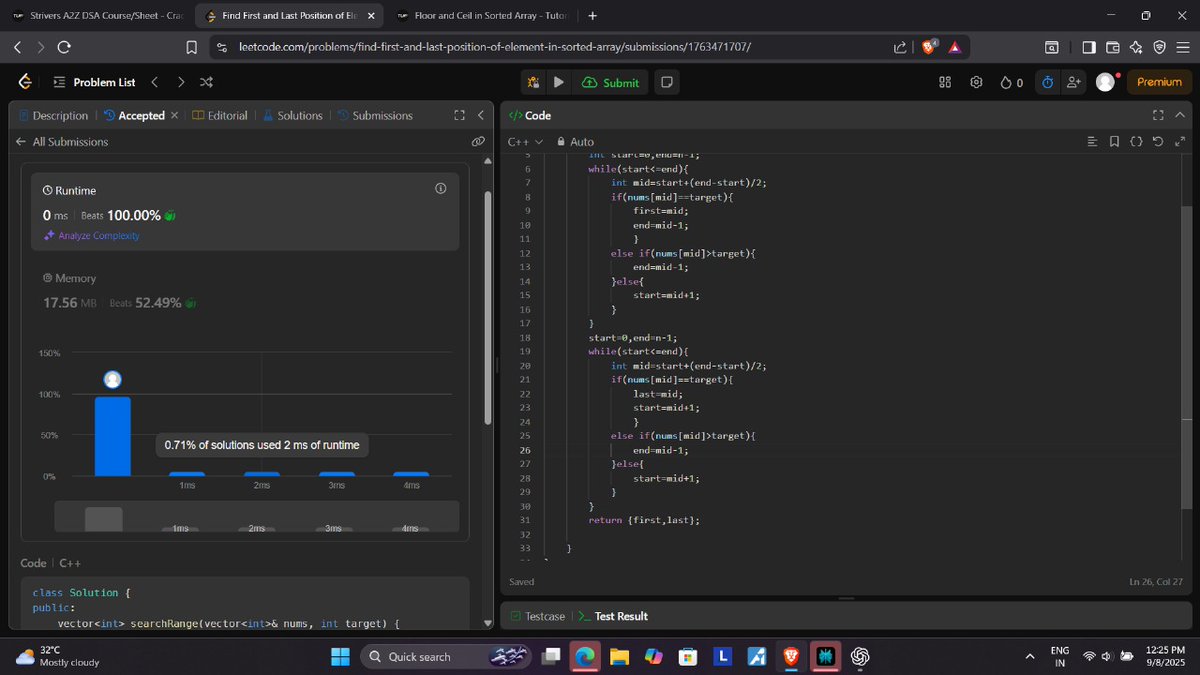Image resolution: width=1200 pixels, height=675 pixels.
Task: Close the Accepted results tab
Action: point(174,115)
